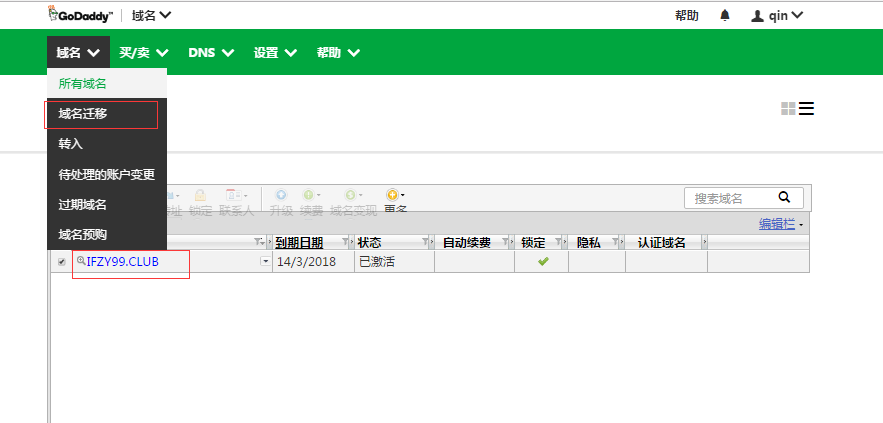The height and width of the screenshot is (423, 883).
Task: Open the IFZY99.CLUB domain link
Action: coord(122,262)
